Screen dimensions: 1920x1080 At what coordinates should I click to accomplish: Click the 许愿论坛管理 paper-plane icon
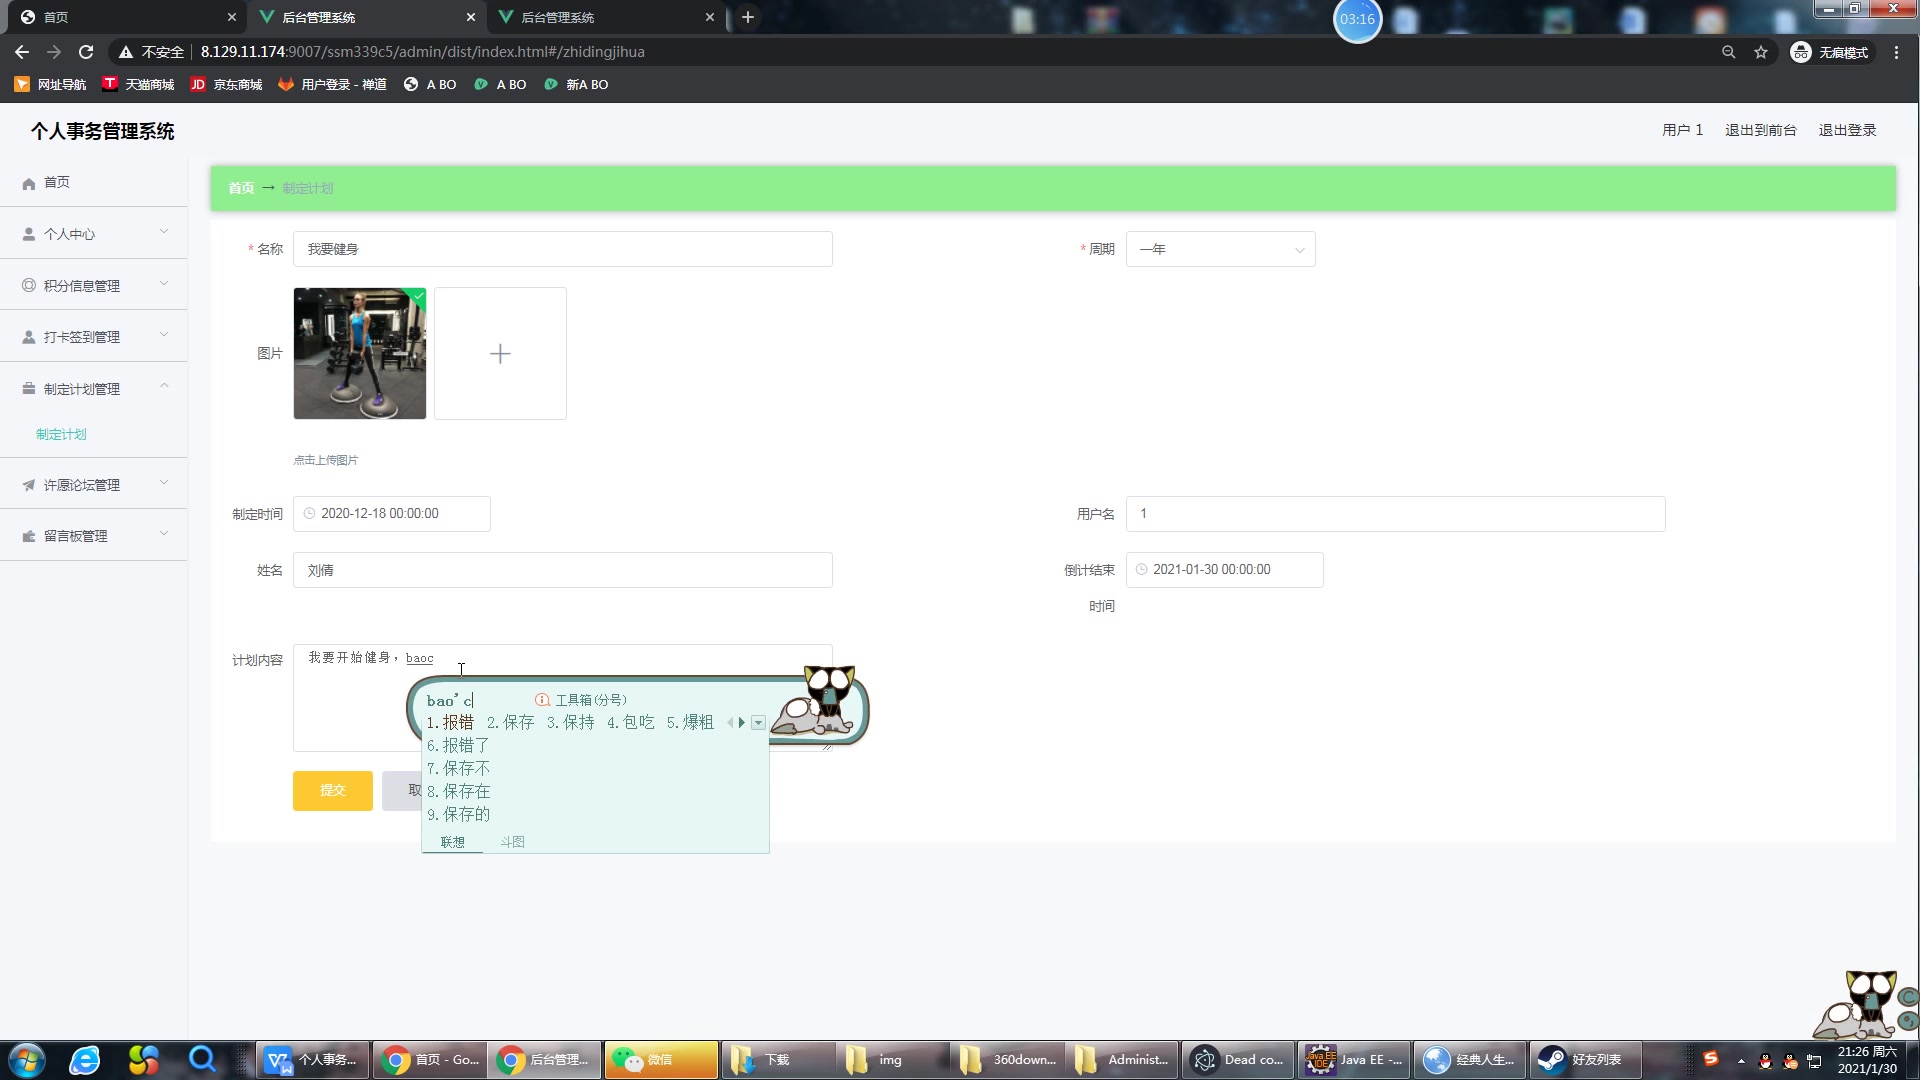(x=27, y=484)
